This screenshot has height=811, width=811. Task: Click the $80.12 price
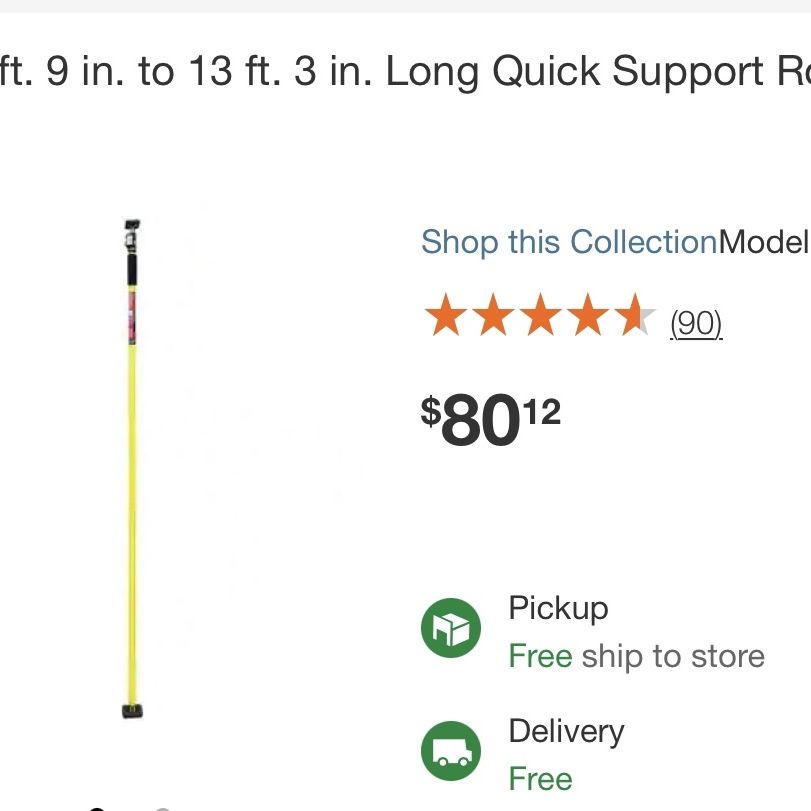(x=491, y=419)
